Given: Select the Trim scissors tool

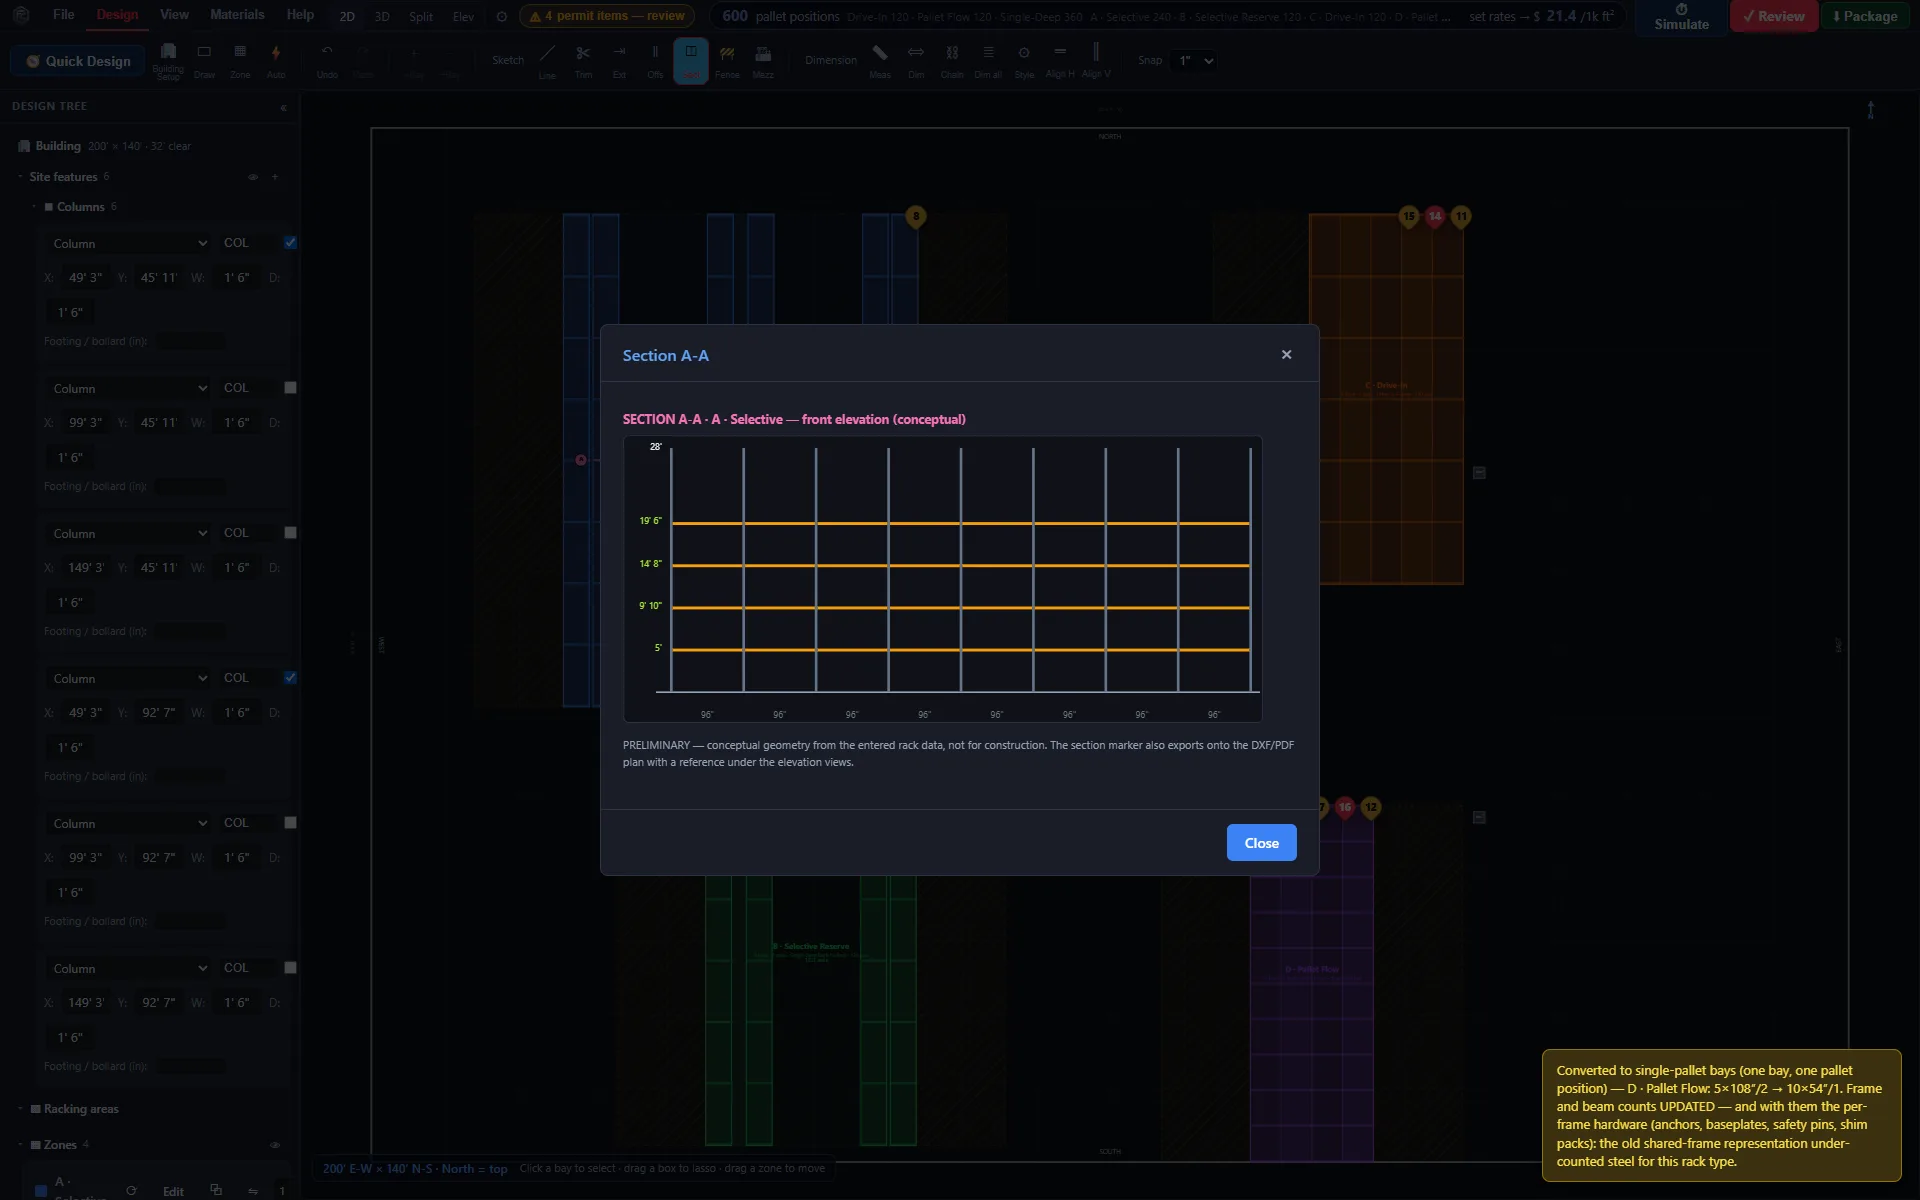Looking at the screenshot, I should click(583, 60).
